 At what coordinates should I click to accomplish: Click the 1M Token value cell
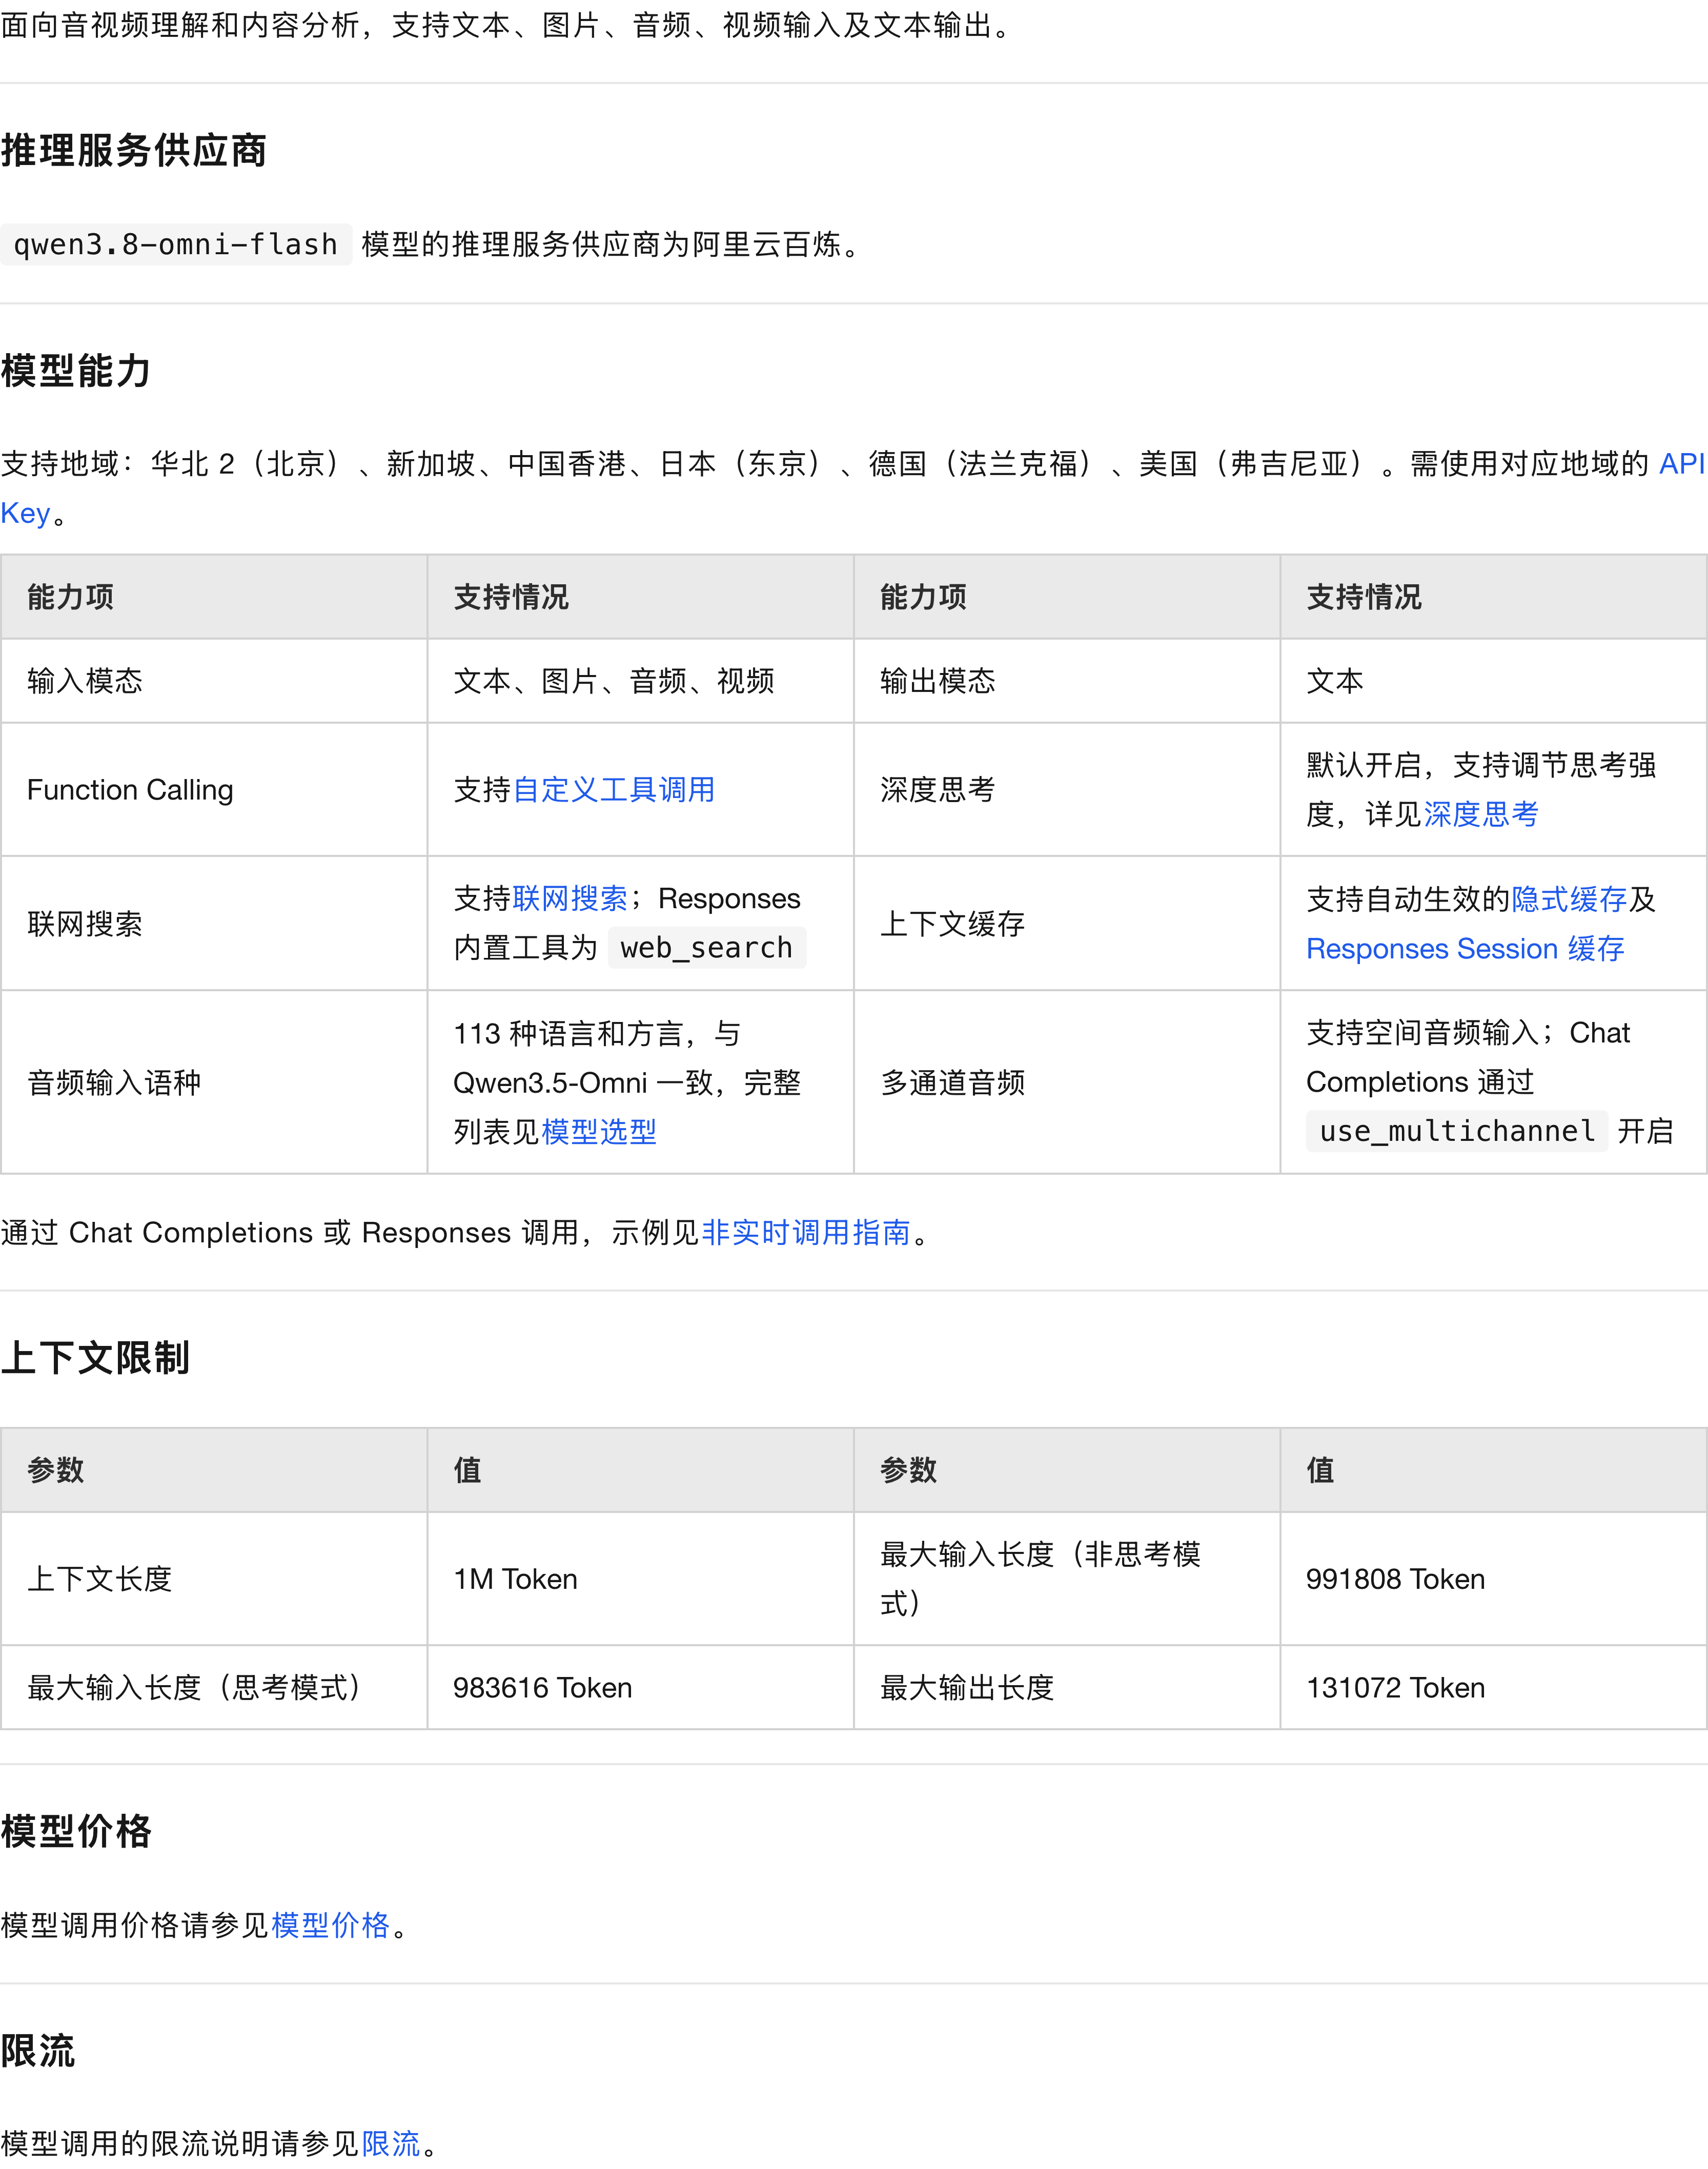pyautogui.click(x=640, y=1579)
